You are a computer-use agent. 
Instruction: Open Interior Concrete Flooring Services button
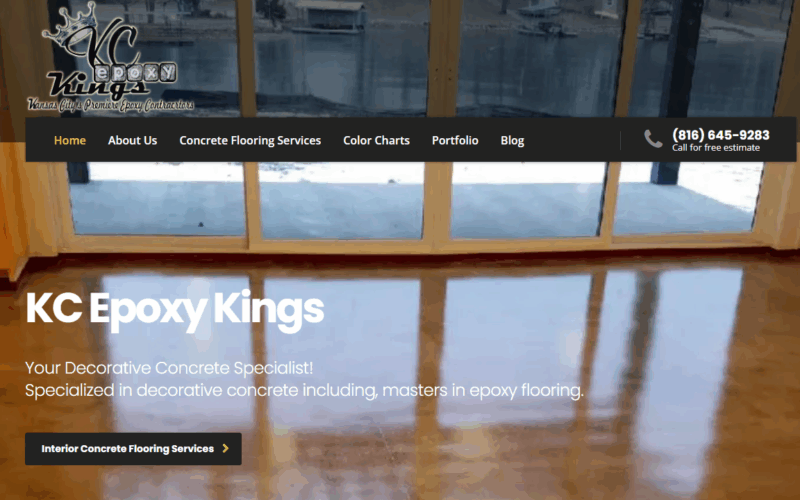[x=133, y=449]
